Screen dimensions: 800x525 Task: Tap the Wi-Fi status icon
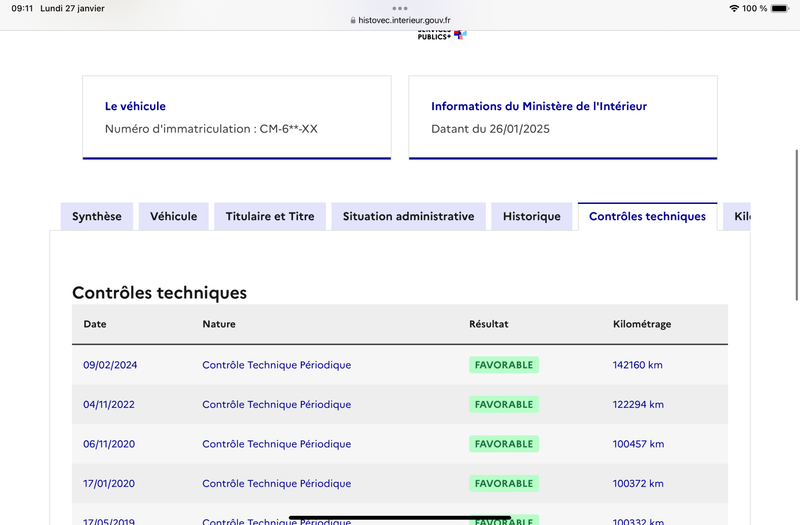click(734, 8)
